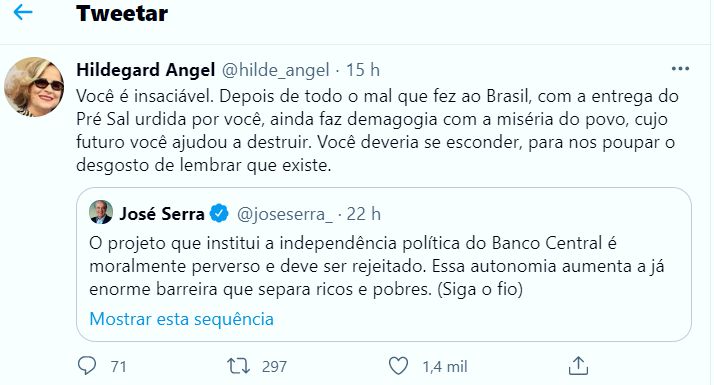Screen dimensions: 714x385
Task: Open Hildegard Angel's profile picture
Action: coord(34,87)
